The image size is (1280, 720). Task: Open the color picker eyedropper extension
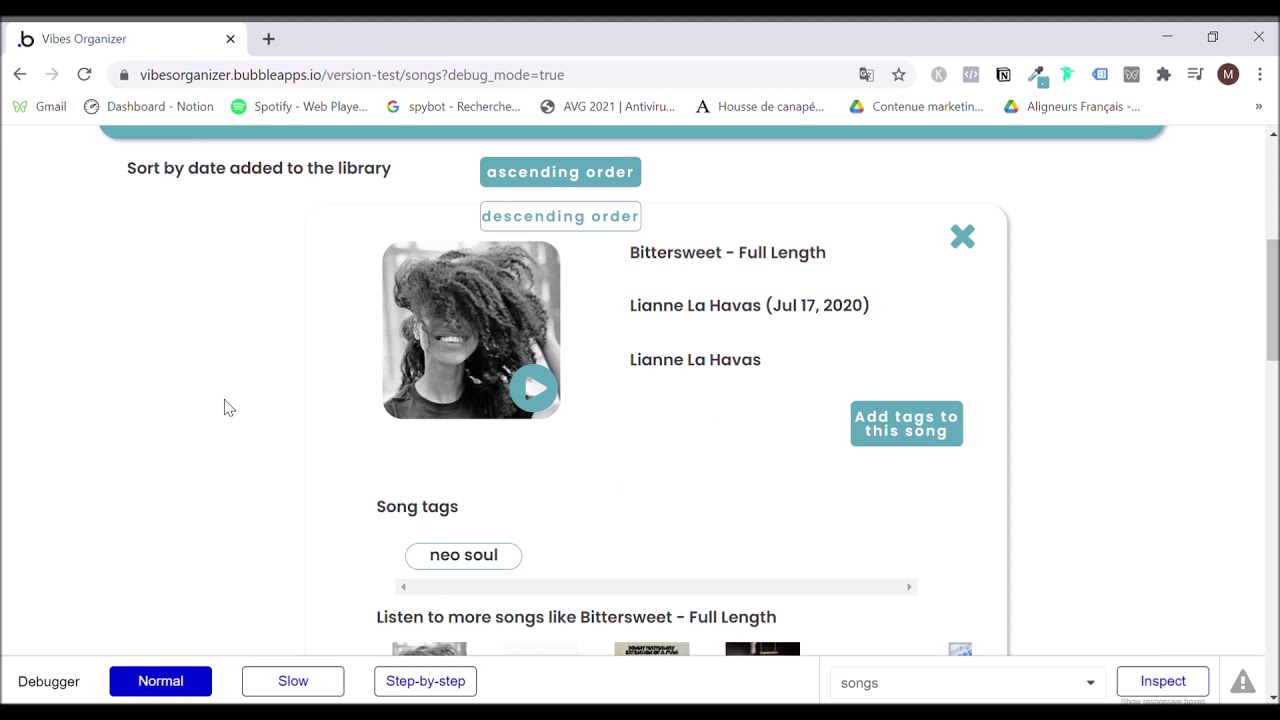(1036, 75)
